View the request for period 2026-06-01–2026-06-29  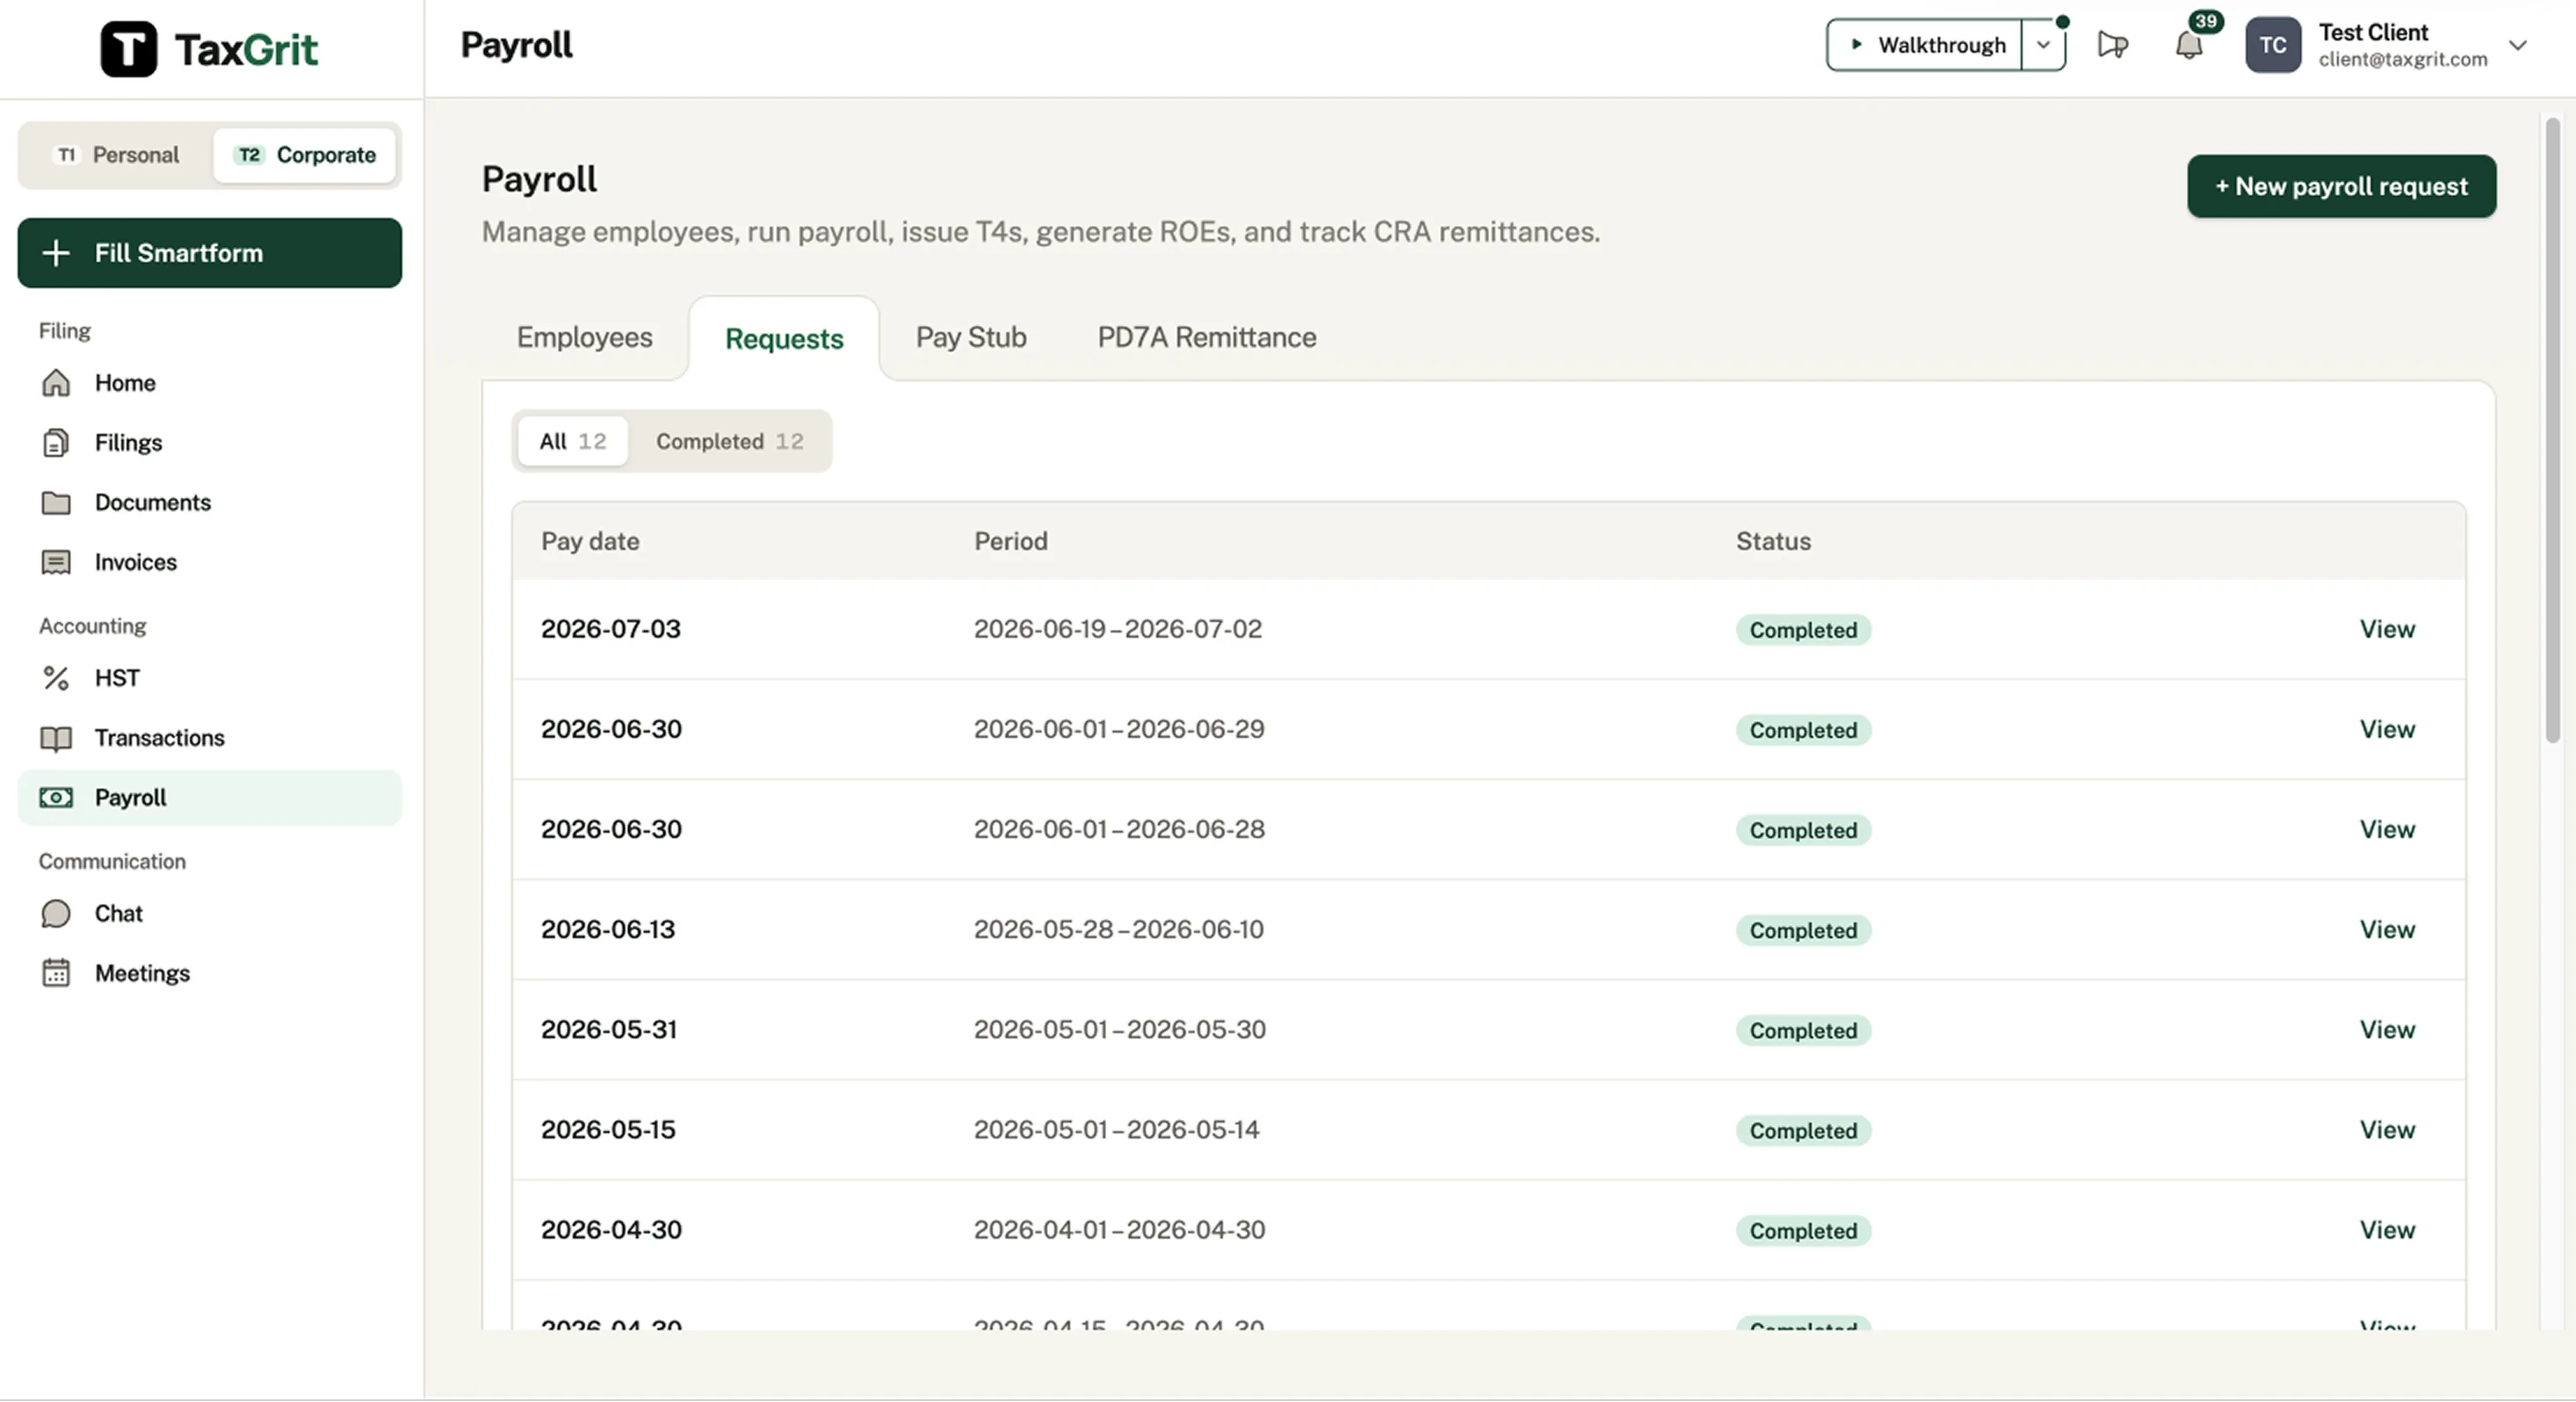point(2387,729)
